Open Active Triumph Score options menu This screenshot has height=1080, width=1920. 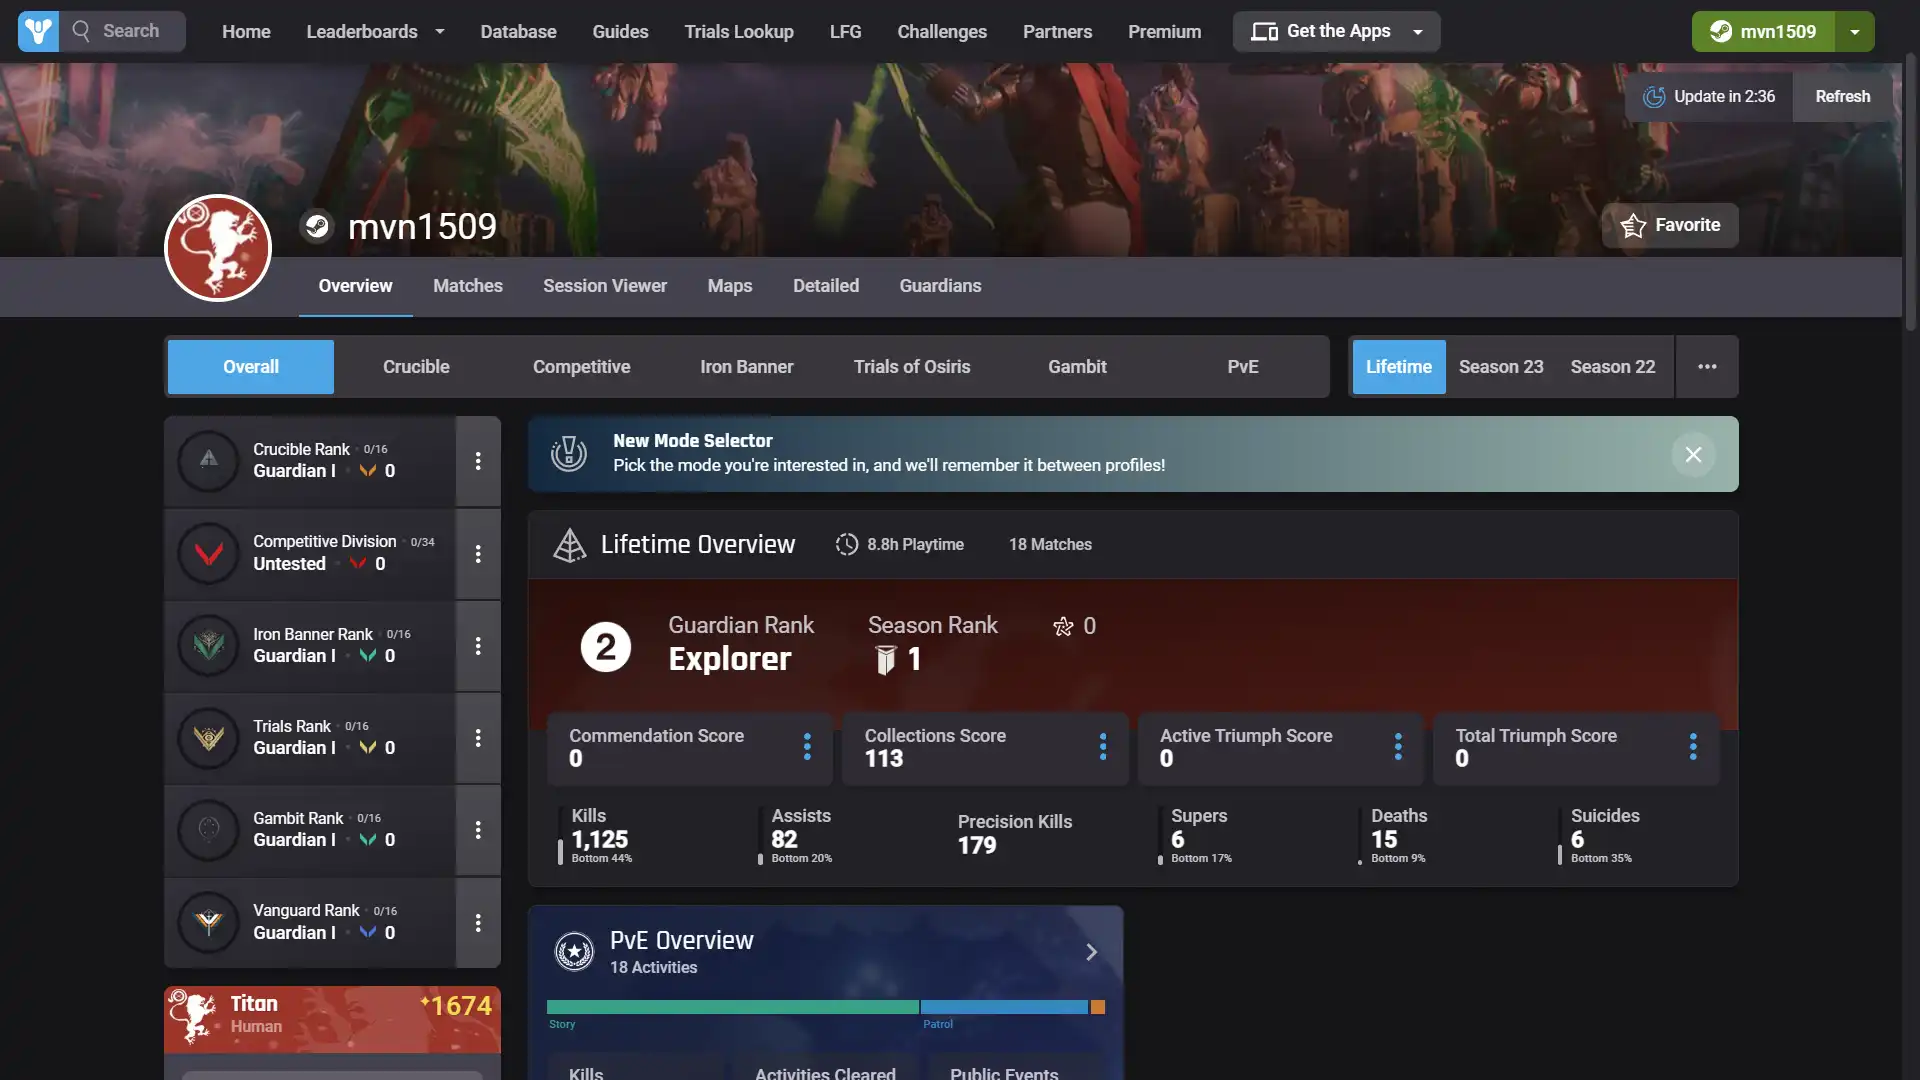click(x=1398, y=747)
